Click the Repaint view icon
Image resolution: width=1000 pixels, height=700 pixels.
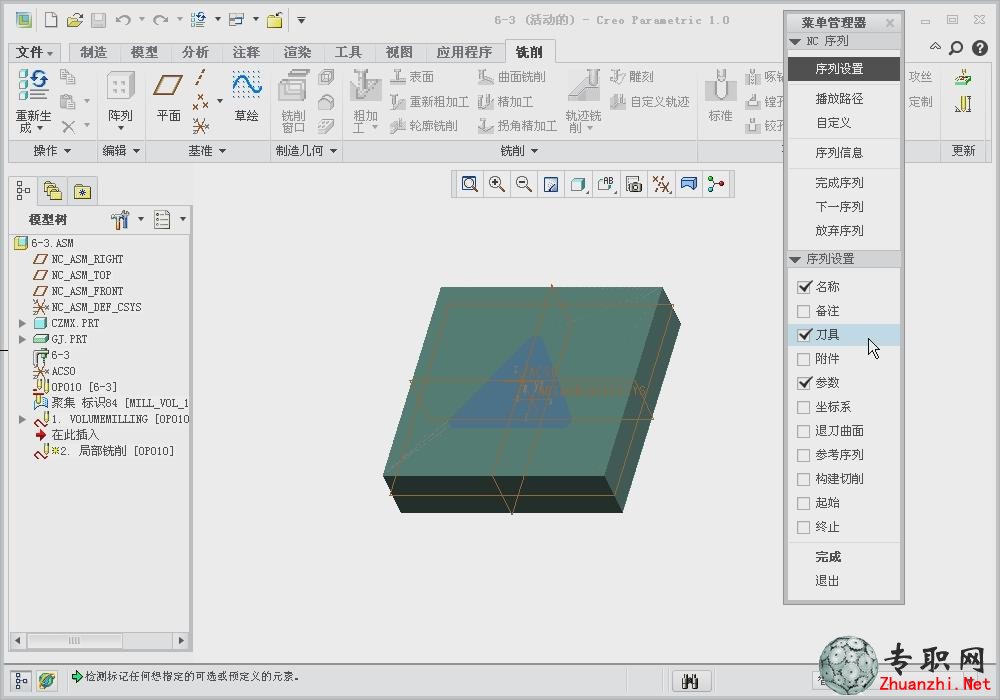coord(551,185)
